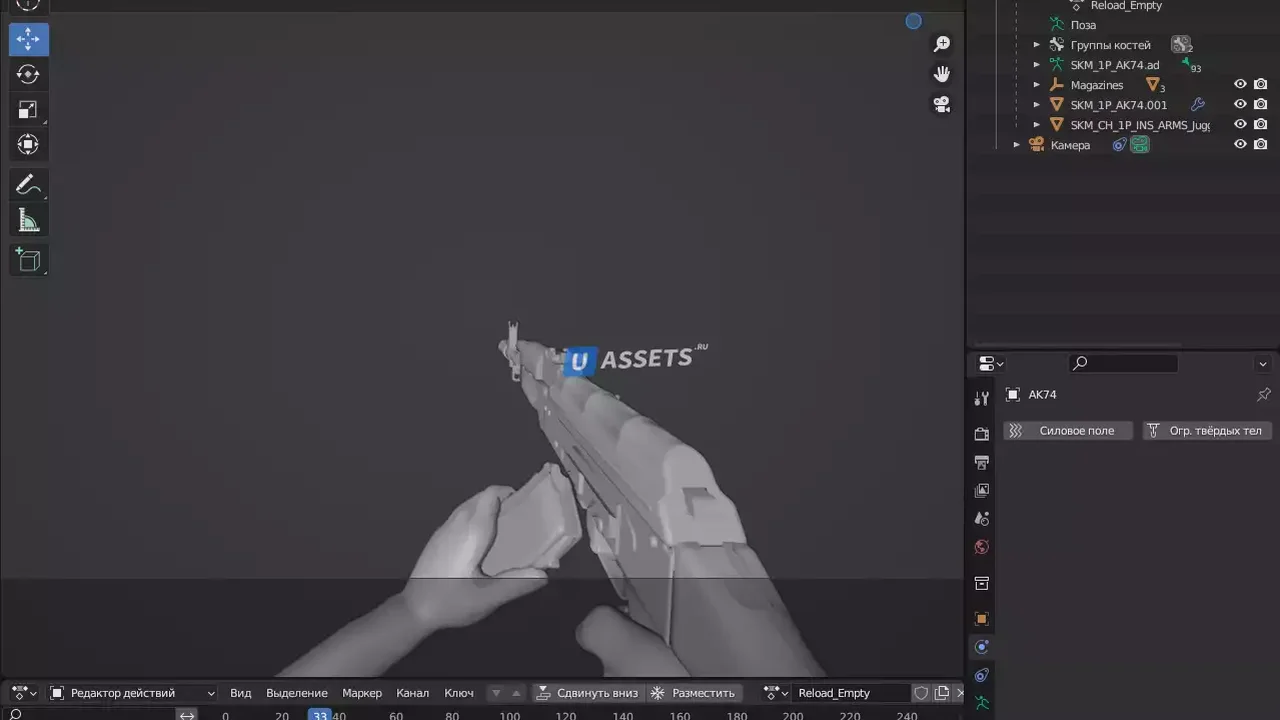
Task: Click the properties panel search field
Action: 1123,363
